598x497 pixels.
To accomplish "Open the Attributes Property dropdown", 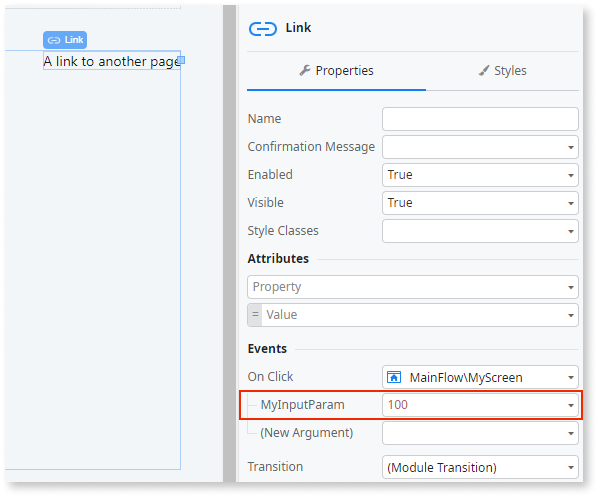I will click(x=413, y=287).
